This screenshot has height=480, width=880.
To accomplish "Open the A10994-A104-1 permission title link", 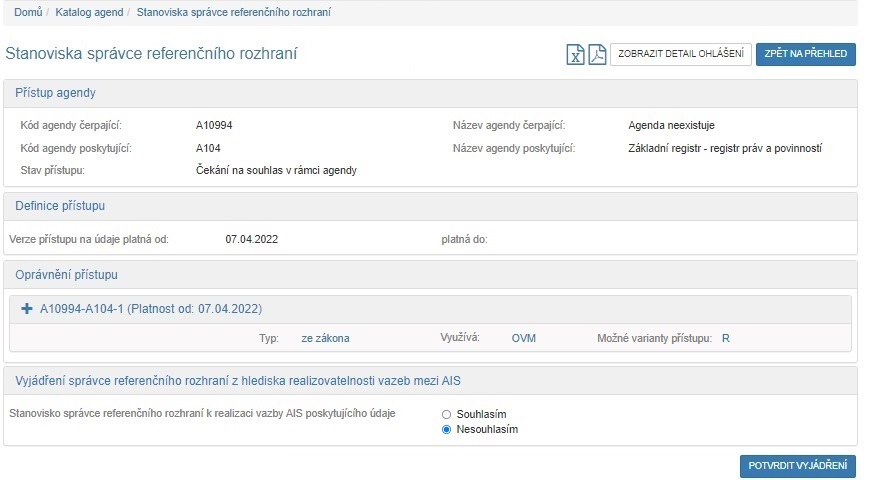I will pos(150,309).
